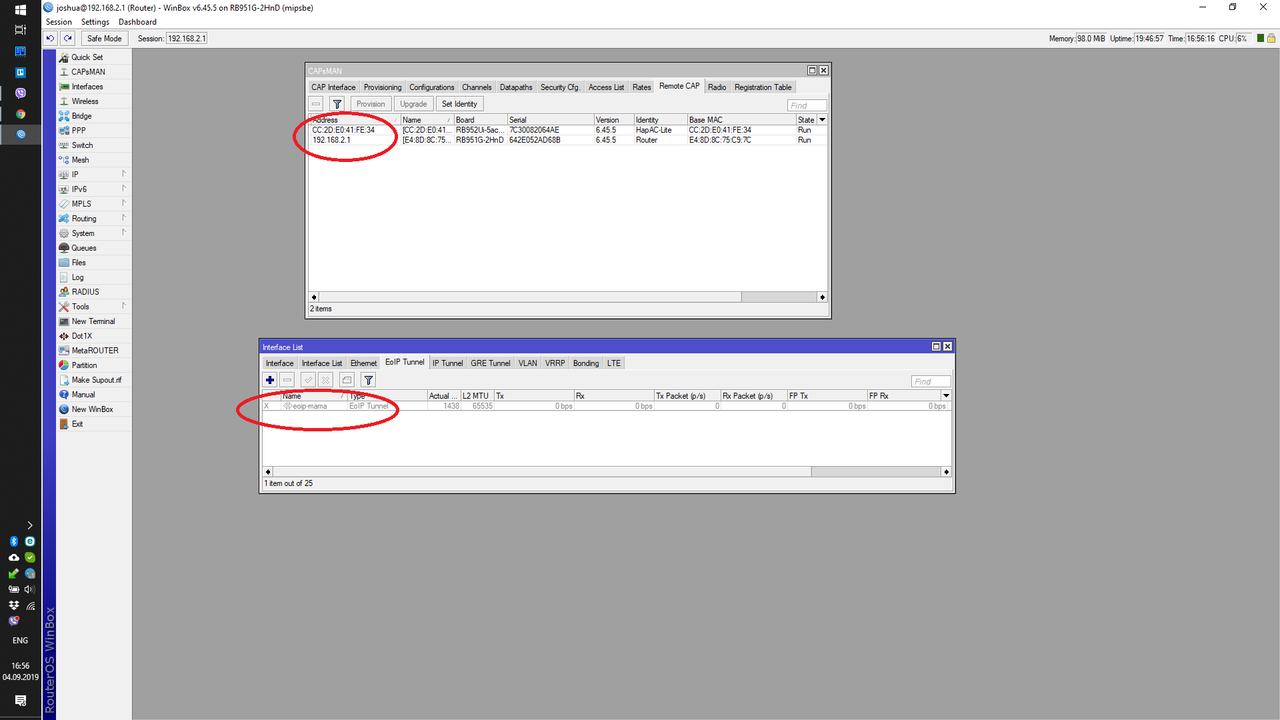Click the Disable X in the Interface List toolbar
This screenshot has height=720, width=1280.
click(325, 380)
